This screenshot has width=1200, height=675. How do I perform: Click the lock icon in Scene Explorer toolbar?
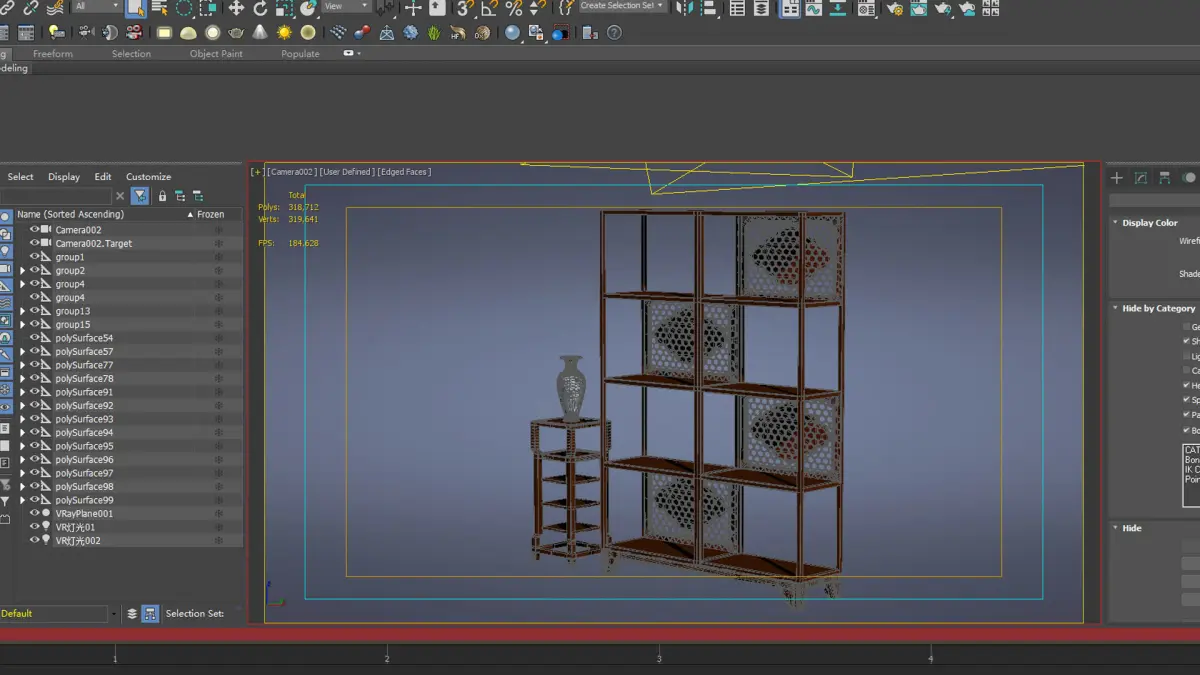click(162, 196)
